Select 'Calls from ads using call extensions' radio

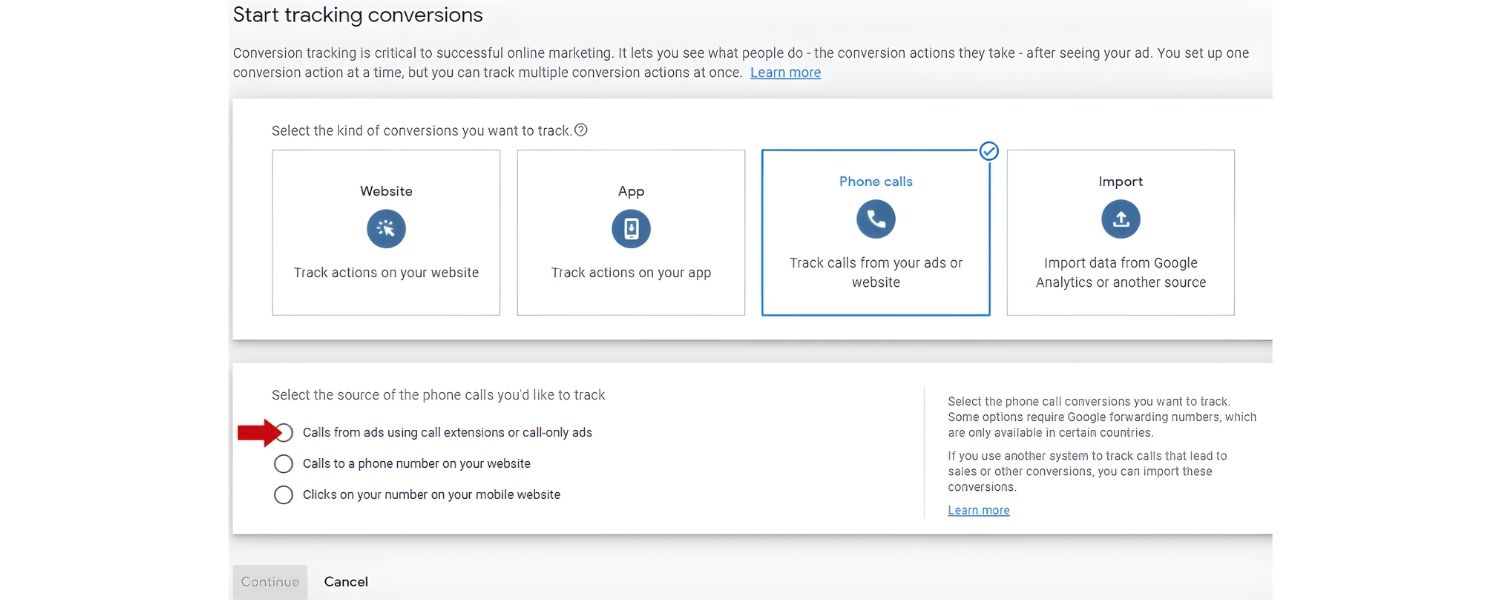point(284,433)
